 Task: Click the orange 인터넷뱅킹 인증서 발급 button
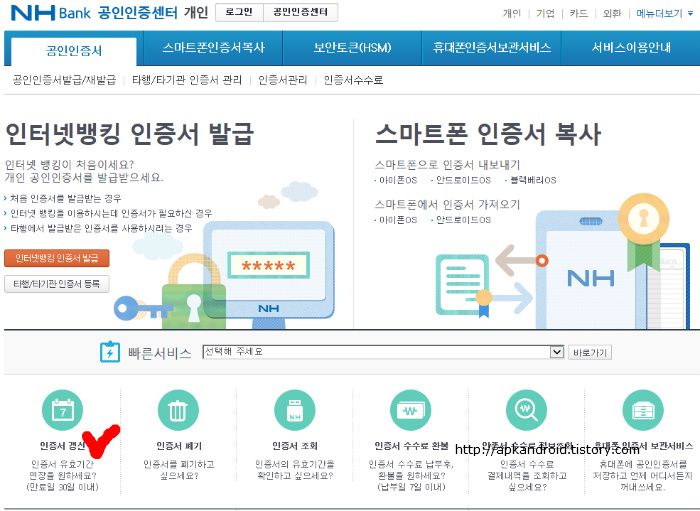57,258
